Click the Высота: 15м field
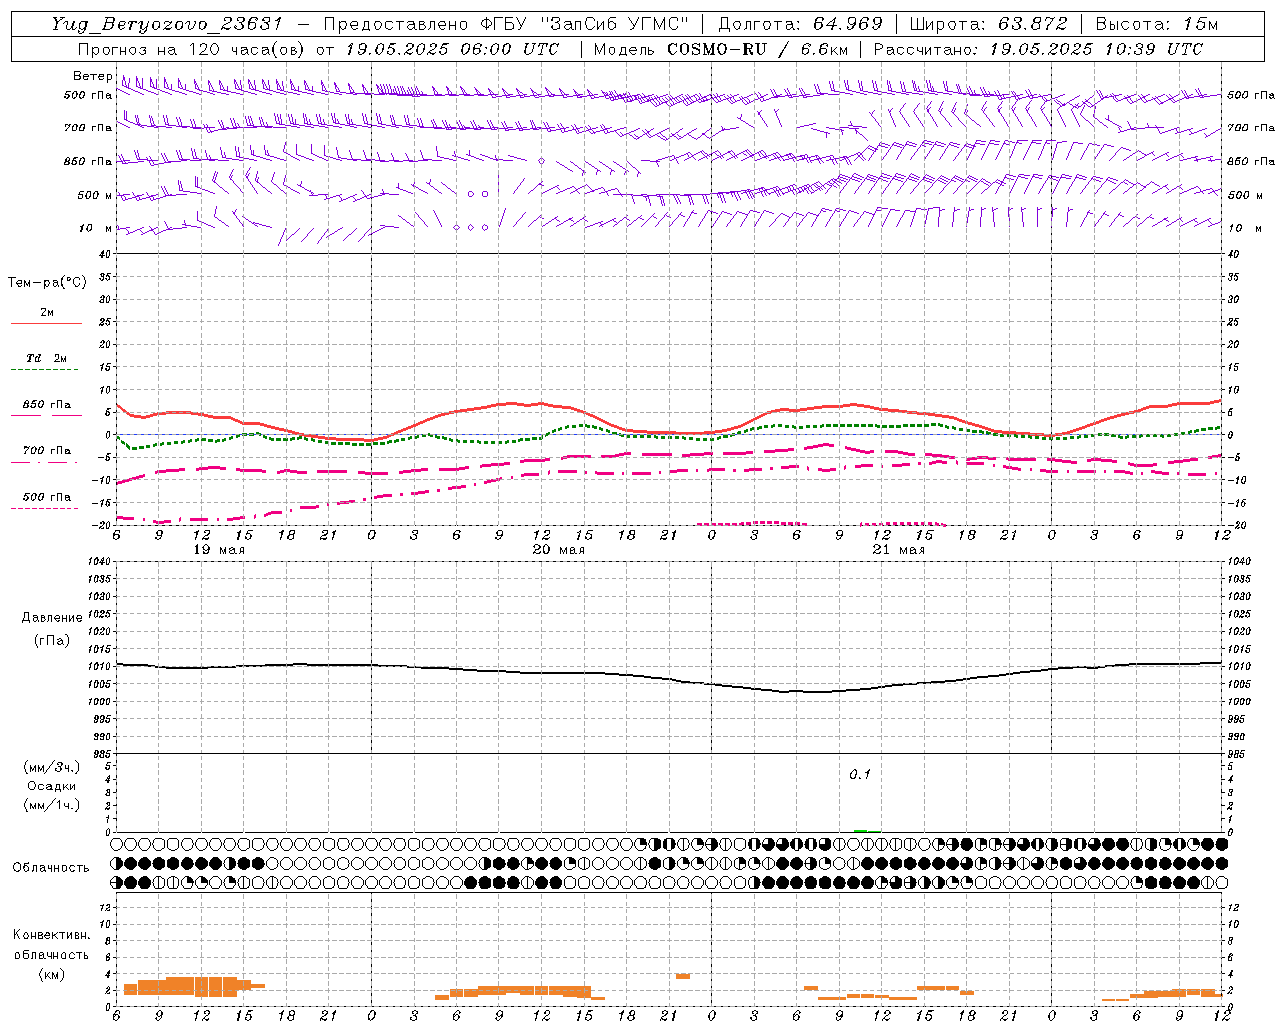 coord(1157,24)
